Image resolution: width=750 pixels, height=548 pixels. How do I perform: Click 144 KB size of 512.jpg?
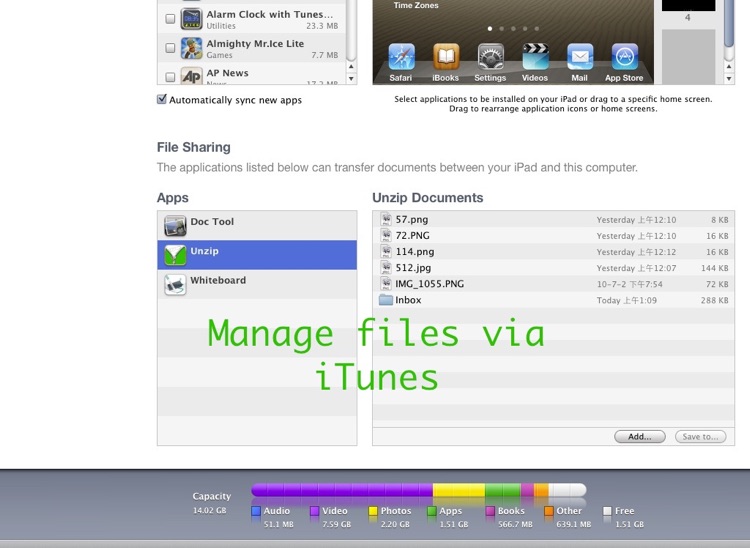(715, 268)
